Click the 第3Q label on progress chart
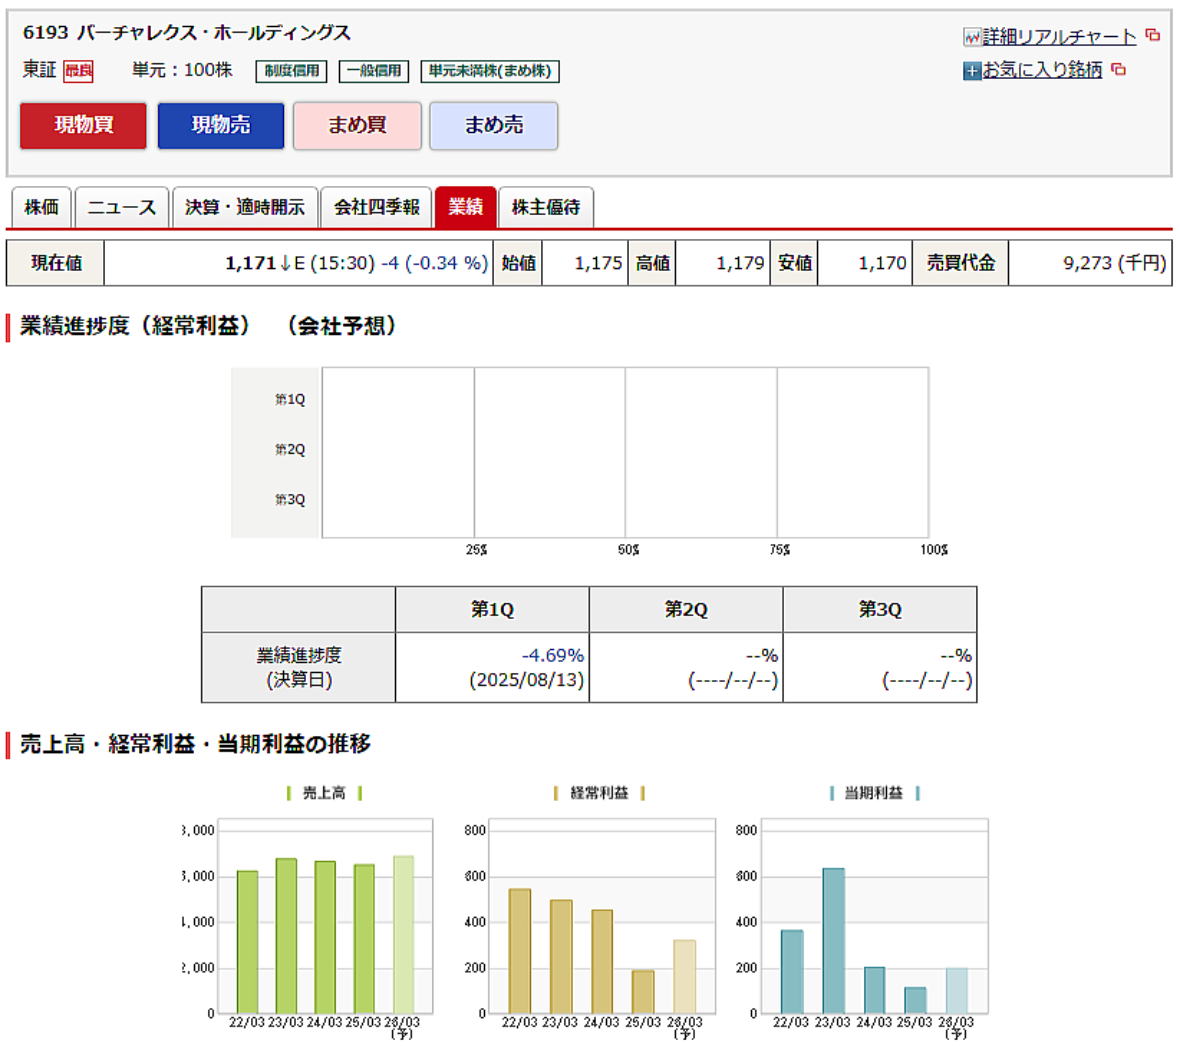 [x=290, y=500]
